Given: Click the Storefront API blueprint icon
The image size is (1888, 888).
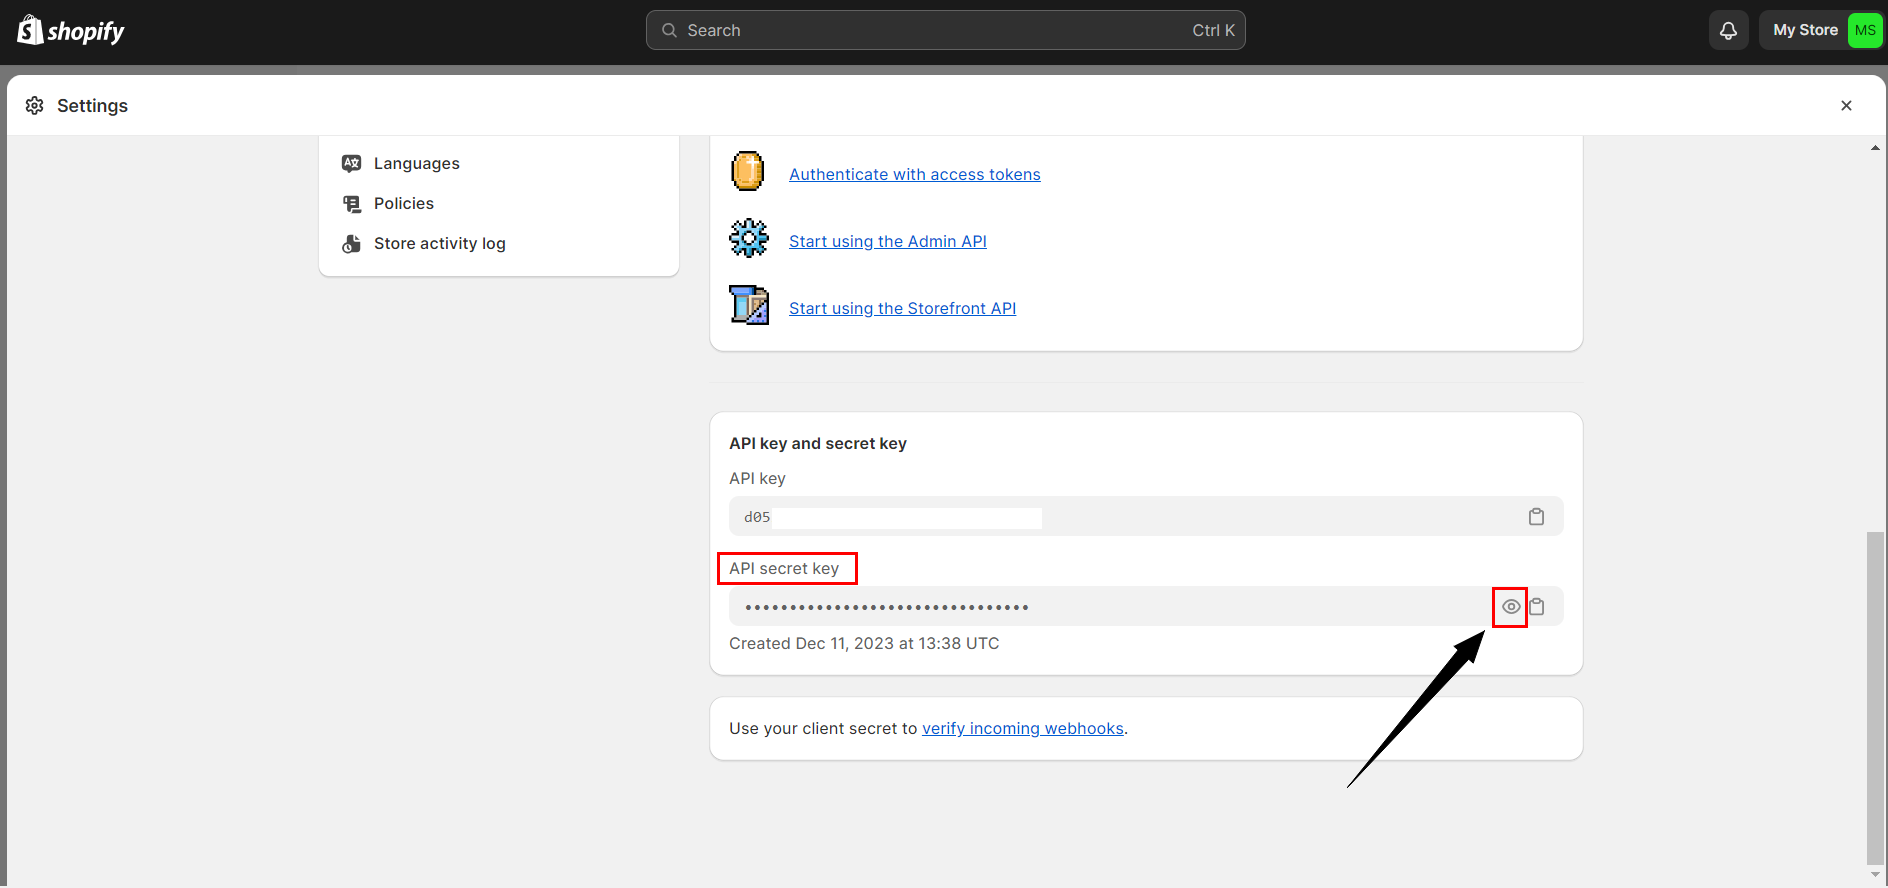Looking at the screenshot, I should (x=748, y=305).
